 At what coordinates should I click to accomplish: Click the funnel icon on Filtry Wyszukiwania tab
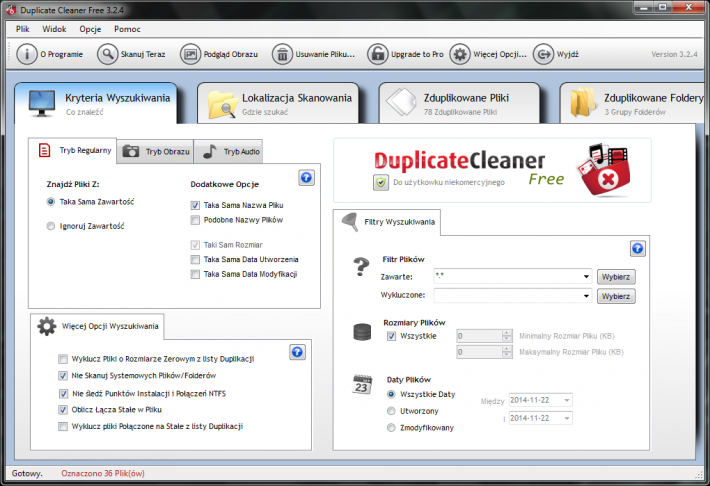click(350, 222)
